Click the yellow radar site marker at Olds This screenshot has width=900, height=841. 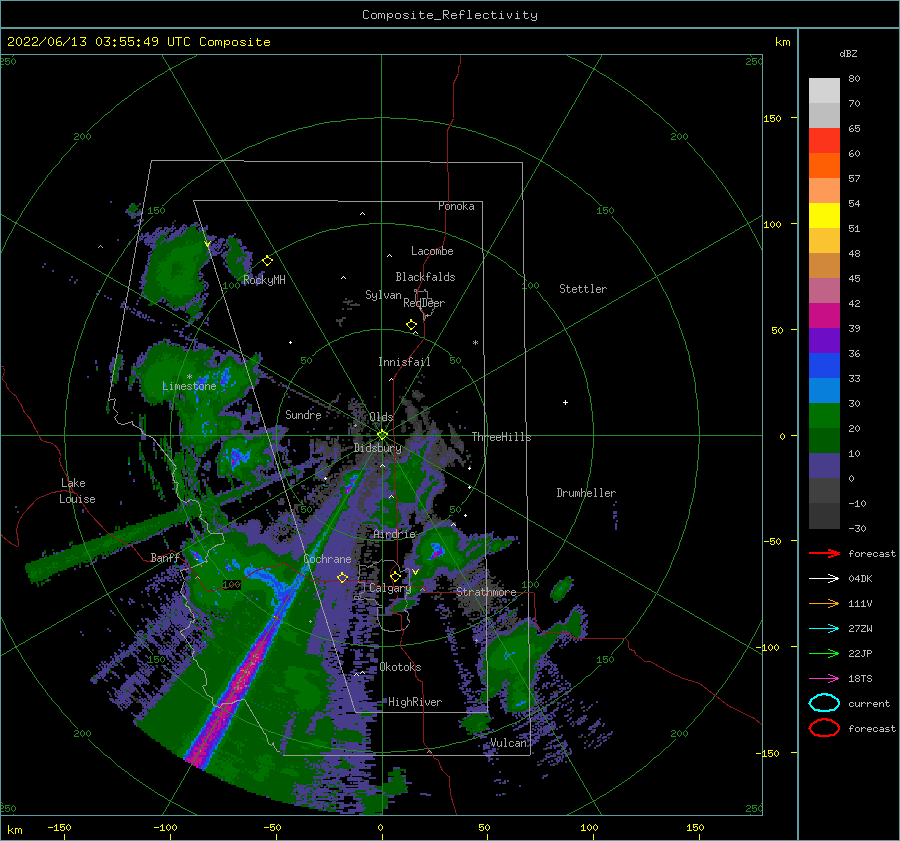382,435
